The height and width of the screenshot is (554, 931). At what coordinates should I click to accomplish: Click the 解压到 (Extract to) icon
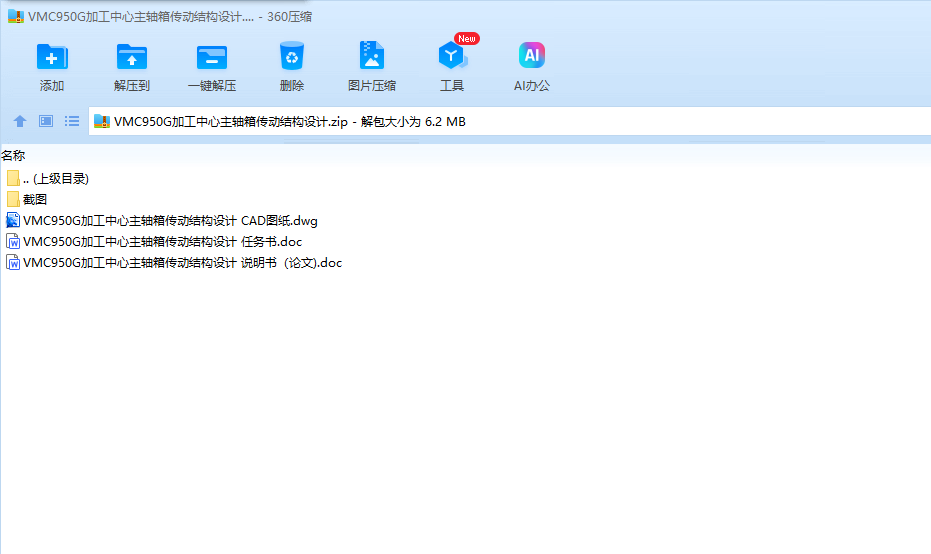pos(132,57)
